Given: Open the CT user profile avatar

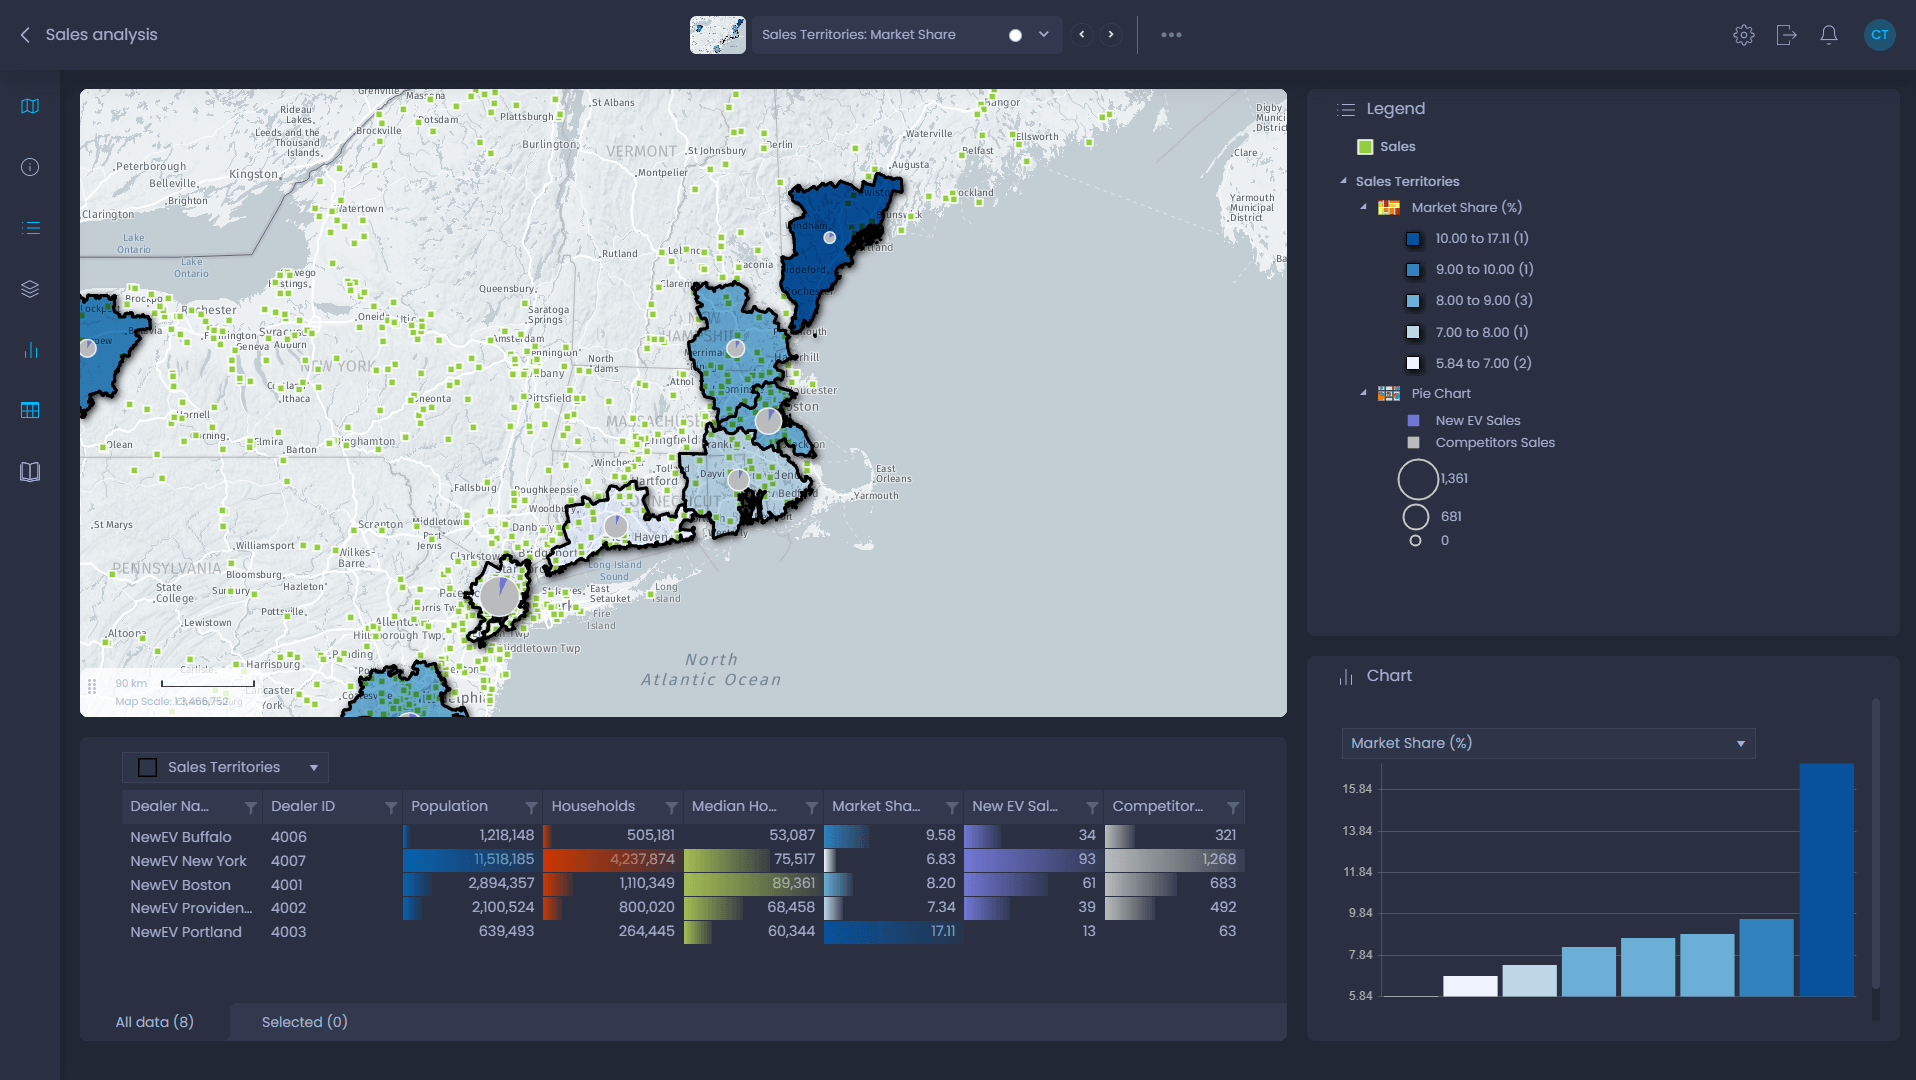Looking at the screenshot, I should 1880,35.
